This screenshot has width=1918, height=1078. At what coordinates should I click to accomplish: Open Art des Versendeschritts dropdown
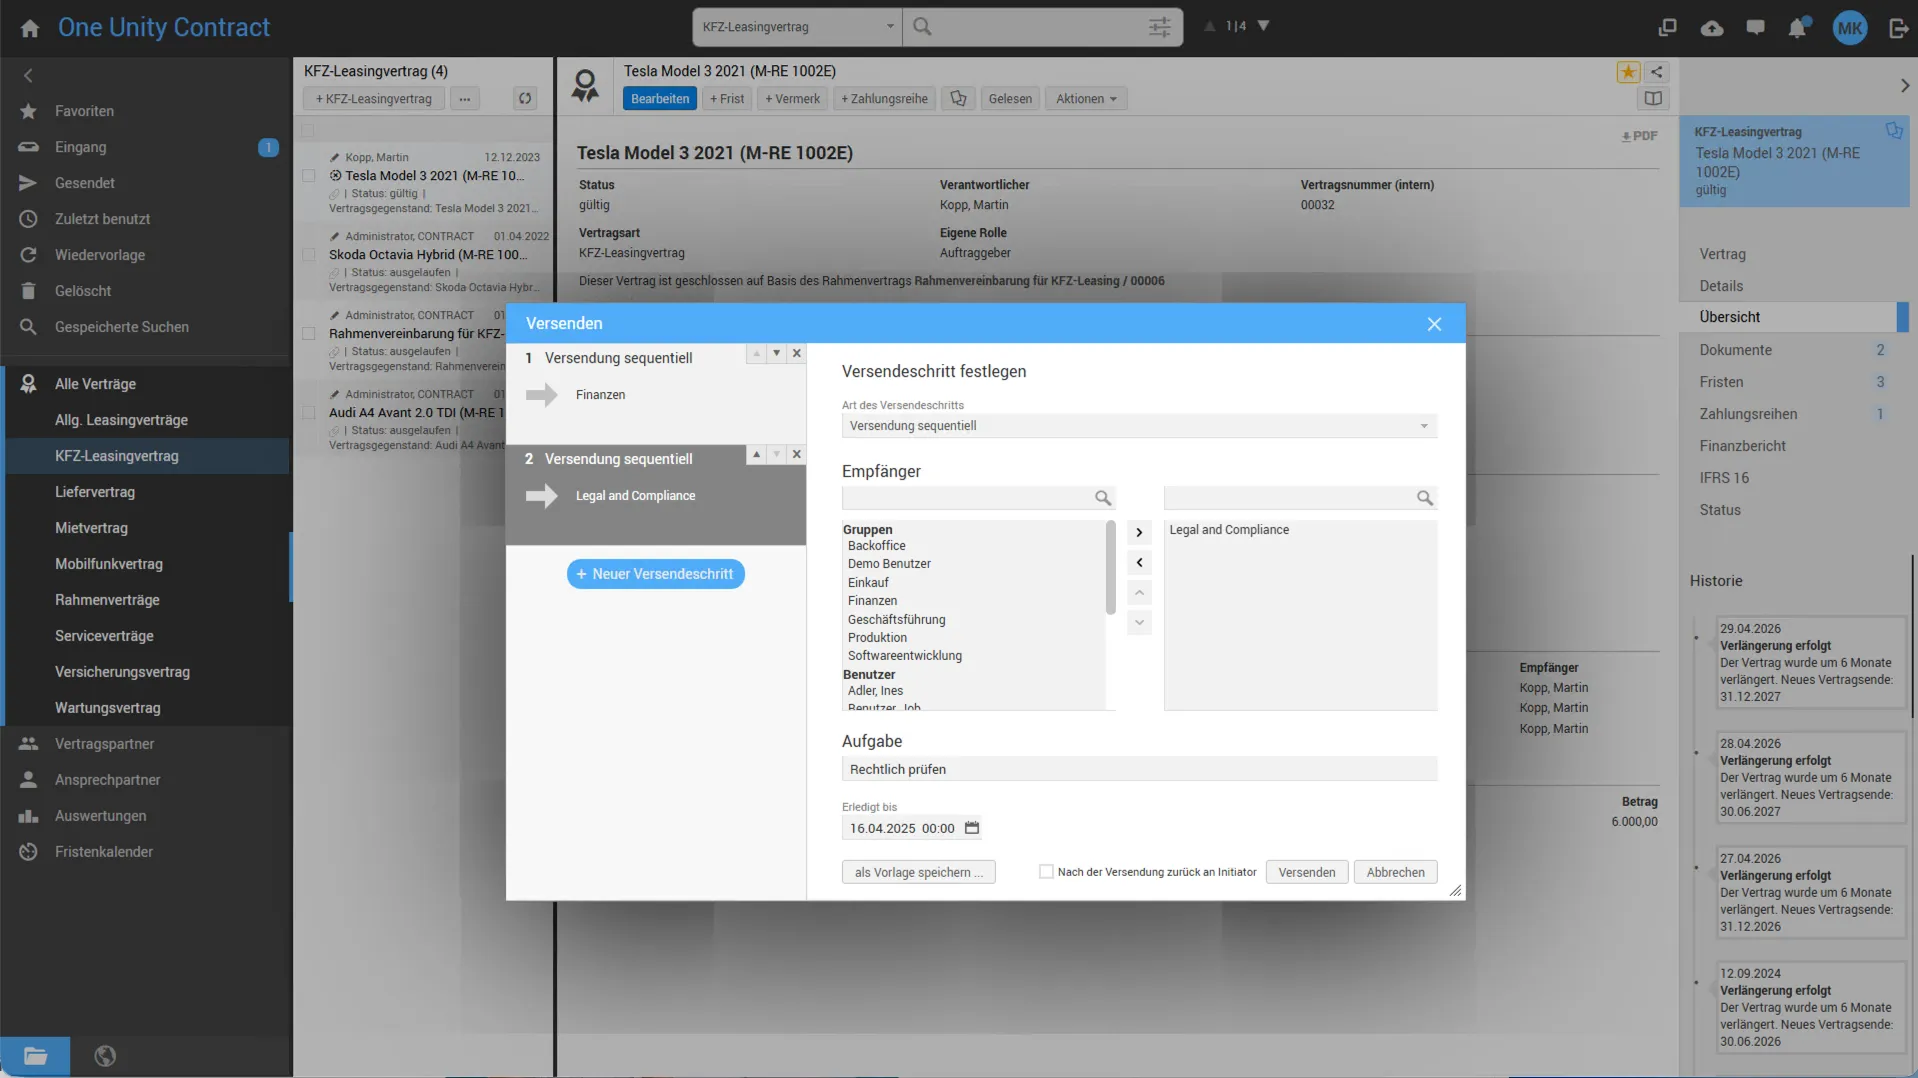[1139, 426]
